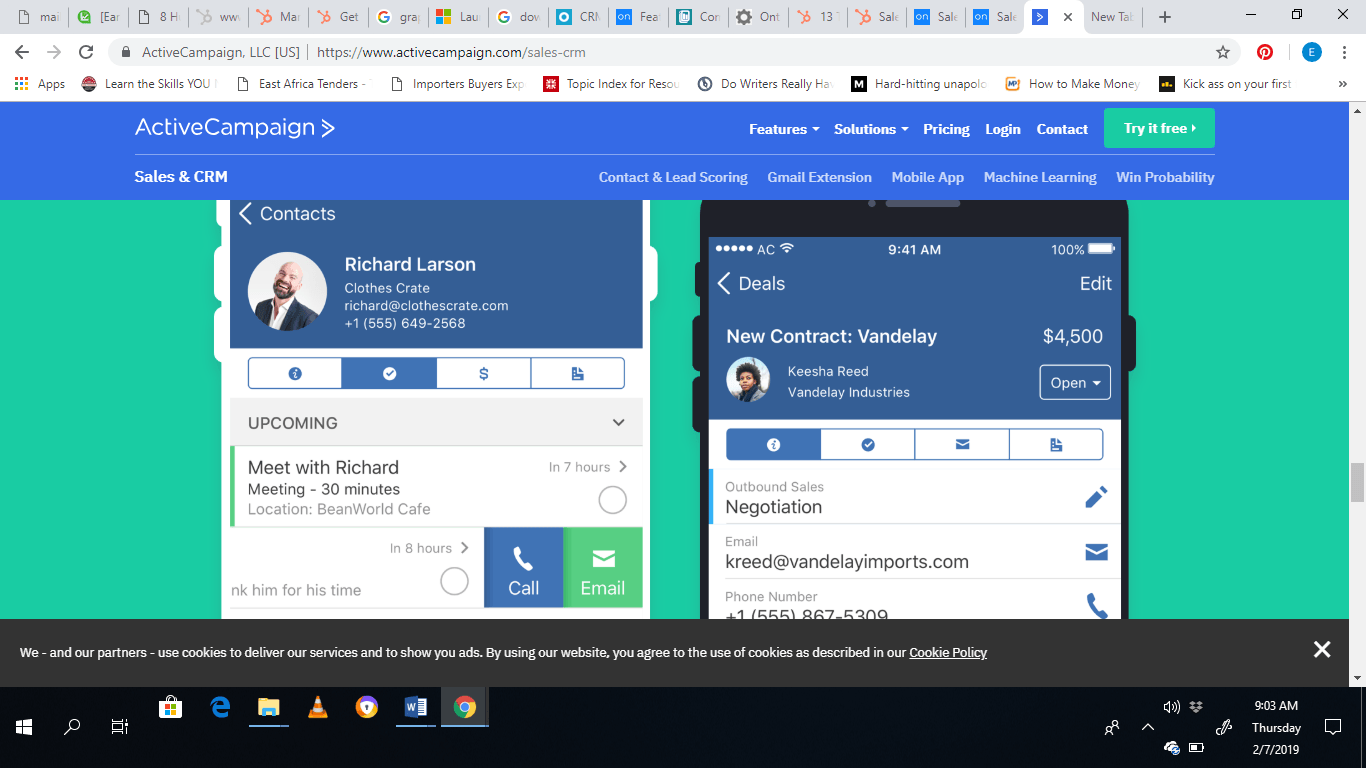Open the deal status Open dropdown
This screenshot has height=768, width=1366.
[1075, 382]
